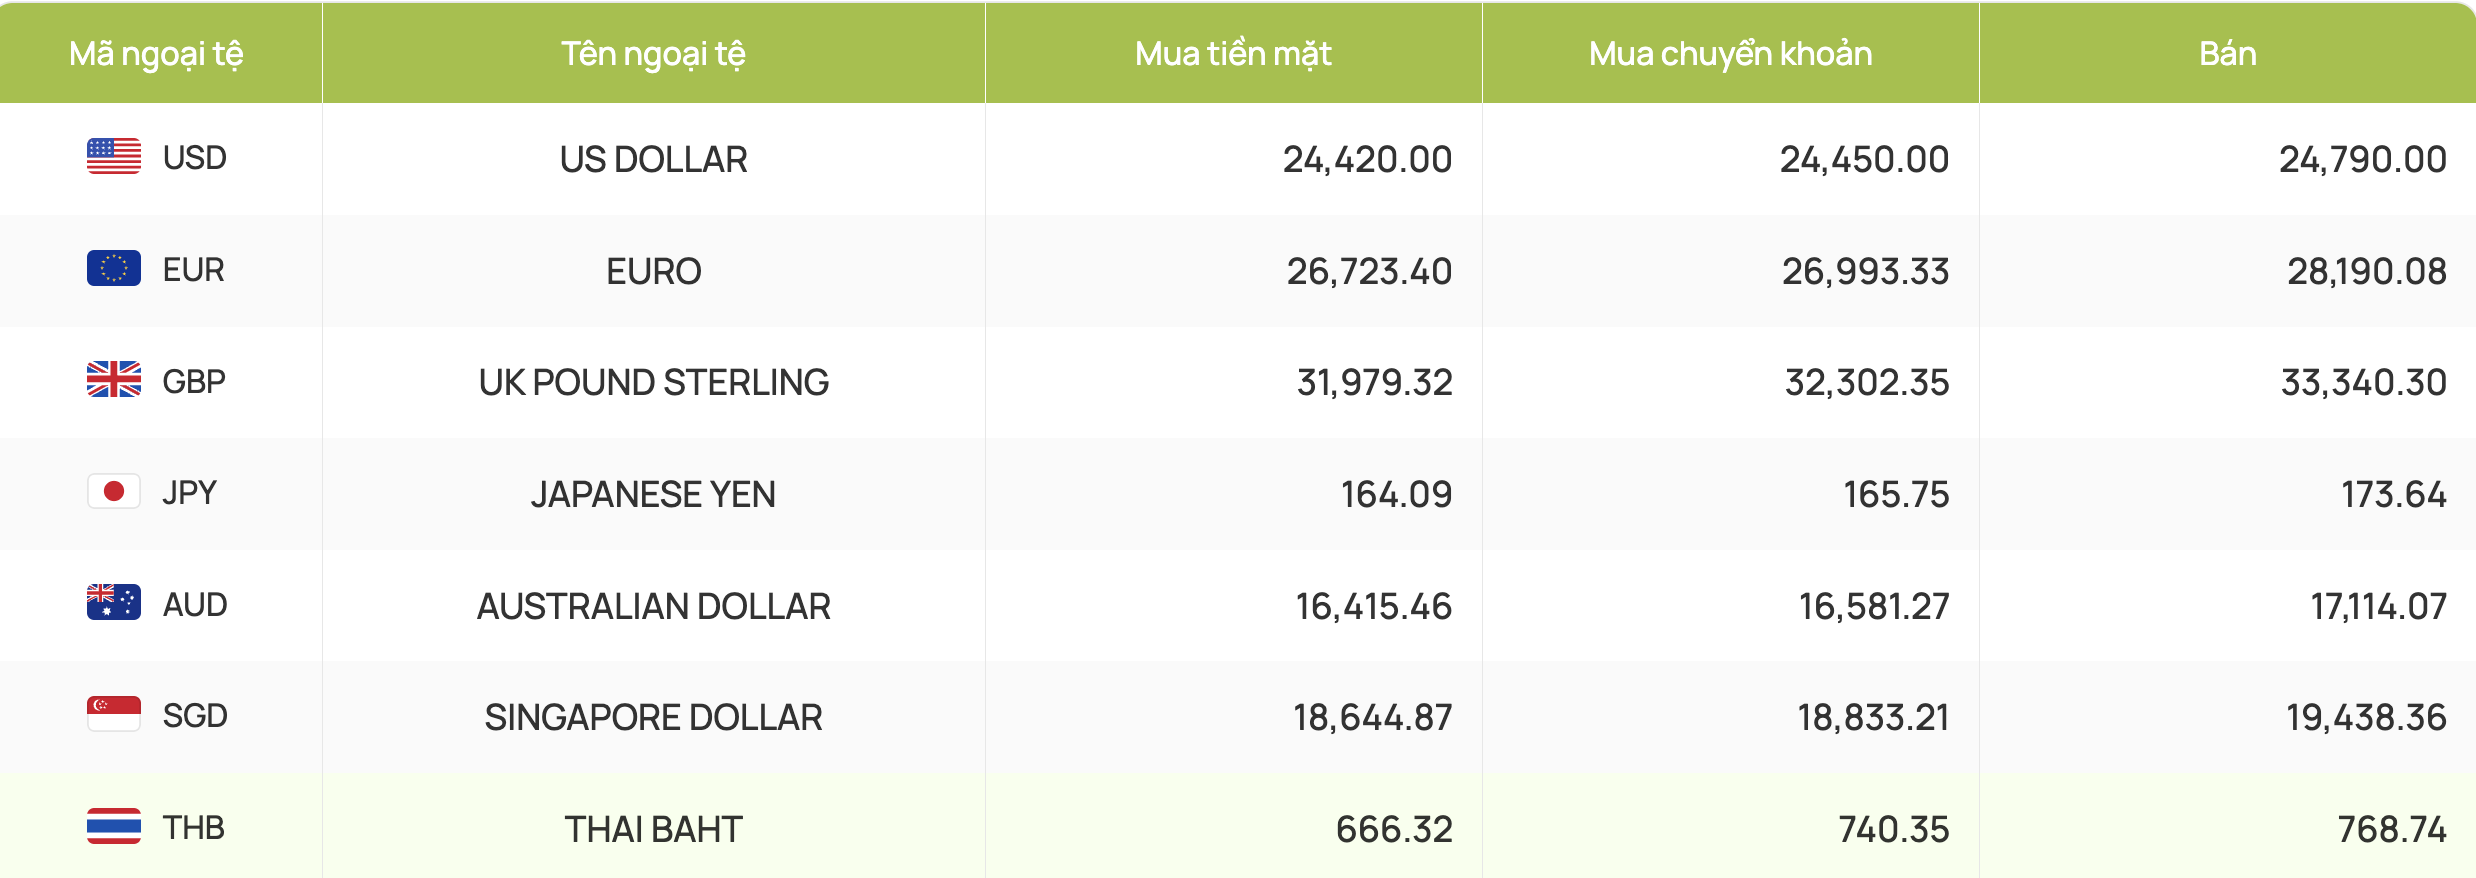Select the 'Tên ngoại tệ' column header
This screenshot has height=878, width=2476.
(x=653, y=54)
